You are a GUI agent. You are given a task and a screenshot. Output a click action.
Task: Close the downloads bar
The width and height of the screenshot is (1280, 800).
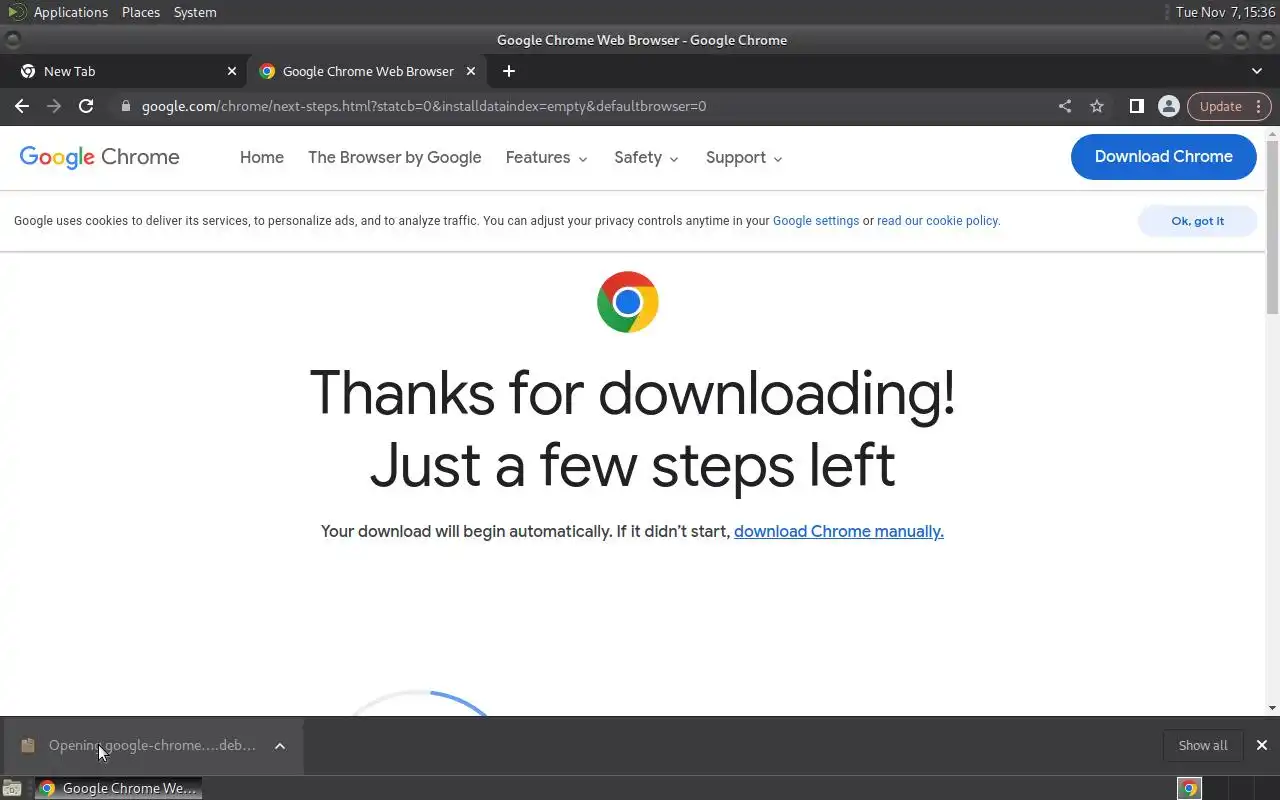pos(1262,745)
